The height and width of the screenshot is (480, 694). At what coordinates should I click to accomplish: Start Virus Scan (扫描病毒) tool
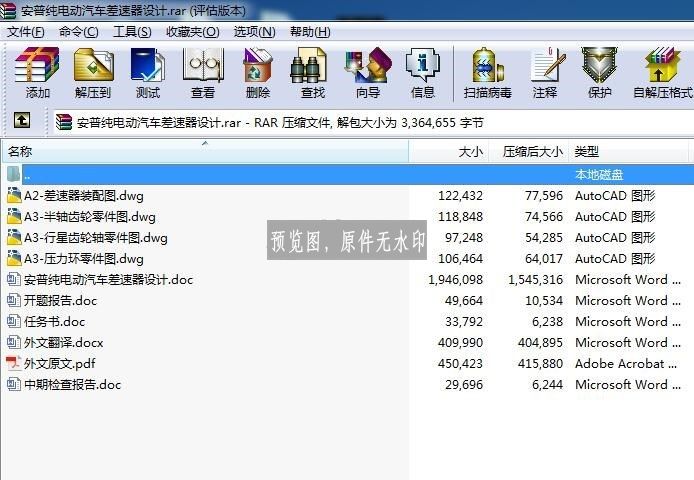[488, 65]
